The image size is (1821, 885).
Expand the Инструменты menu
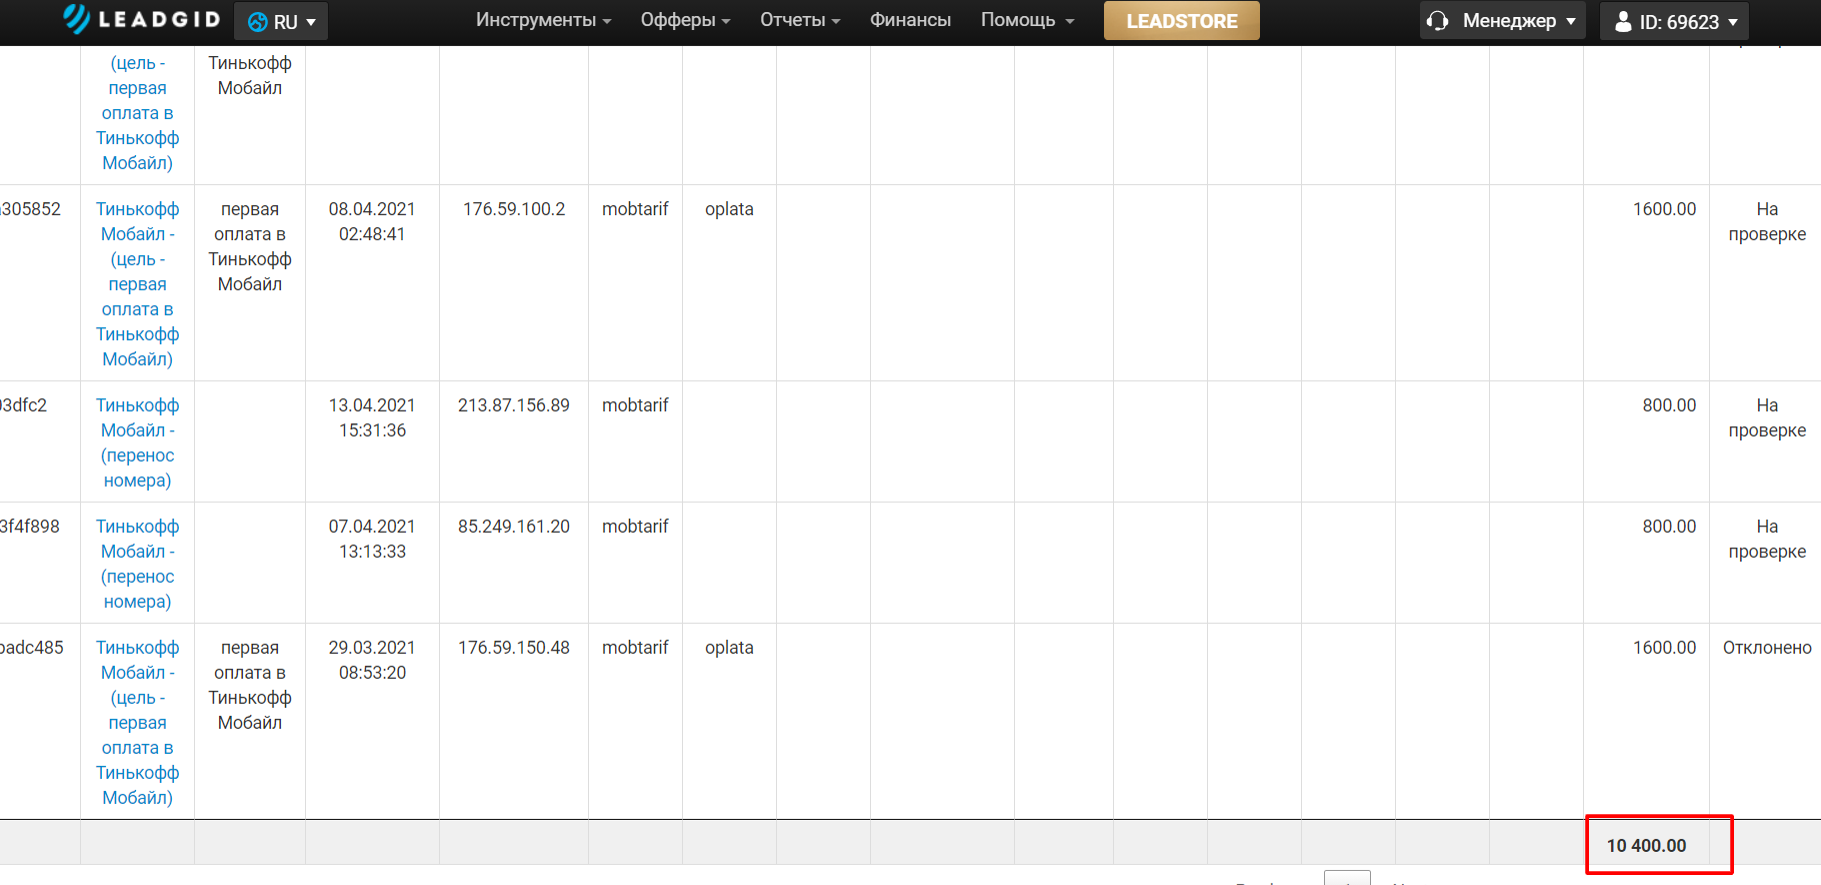543,20
